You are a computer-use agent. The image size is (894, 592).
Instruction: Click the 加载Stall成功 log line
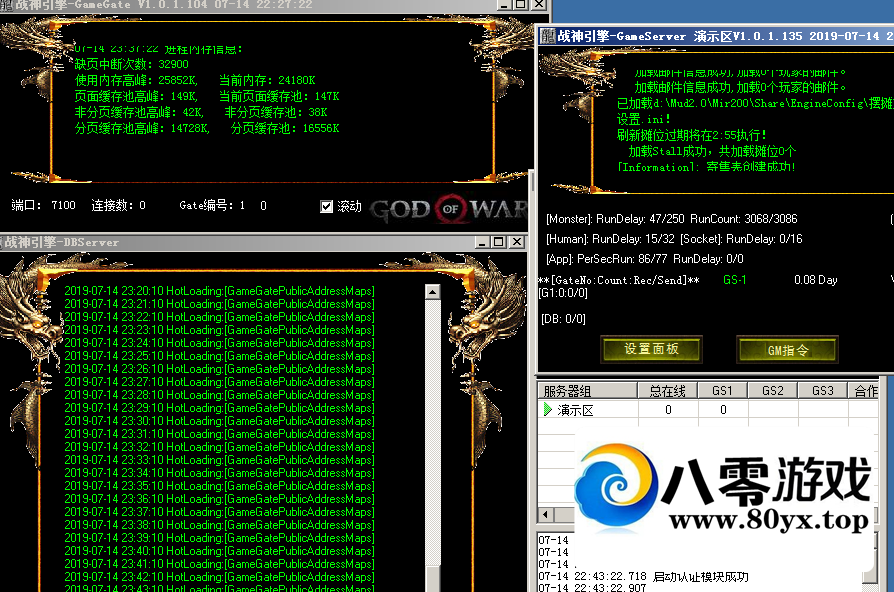click(712, 151)
